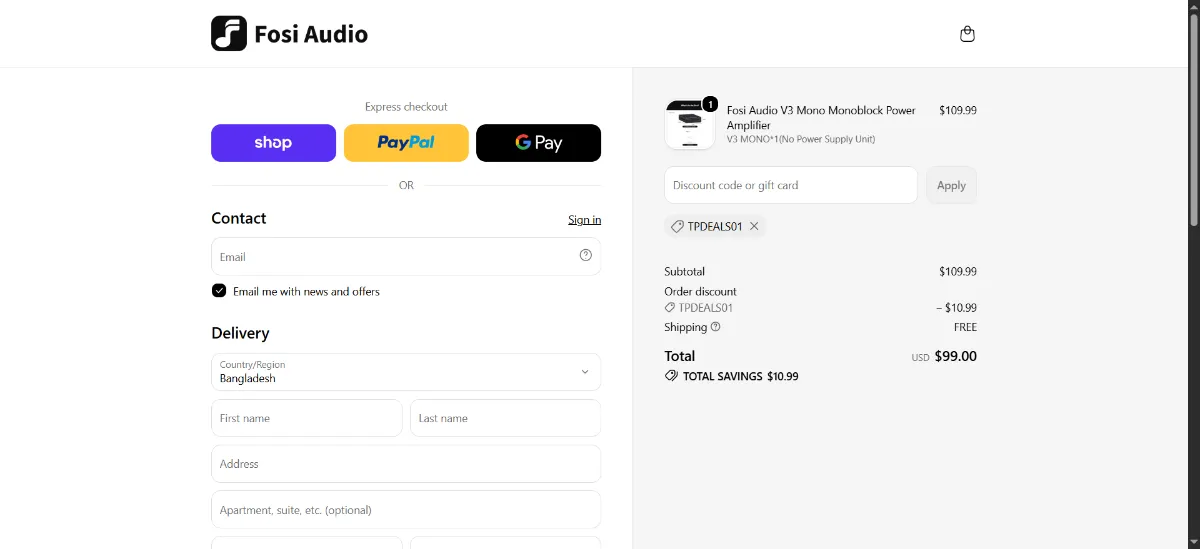Click the product title Fosi Audio V3 Mono
The image size is (1200, 549).
pos(821,118)
